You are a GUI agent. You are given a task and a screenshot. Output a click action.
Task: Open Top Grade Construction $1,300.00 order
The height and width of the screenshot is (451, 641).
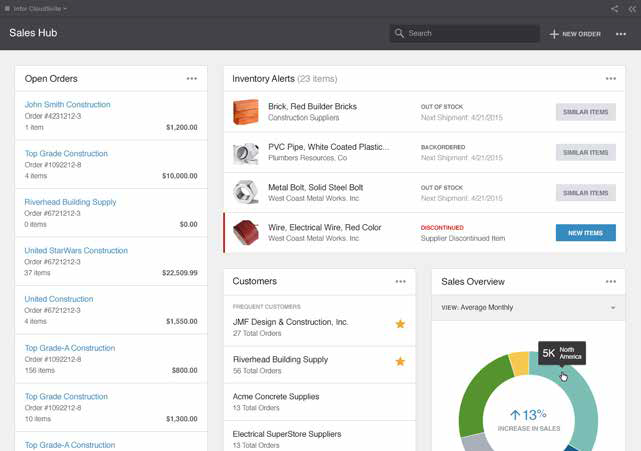click(x=66, y=396)
